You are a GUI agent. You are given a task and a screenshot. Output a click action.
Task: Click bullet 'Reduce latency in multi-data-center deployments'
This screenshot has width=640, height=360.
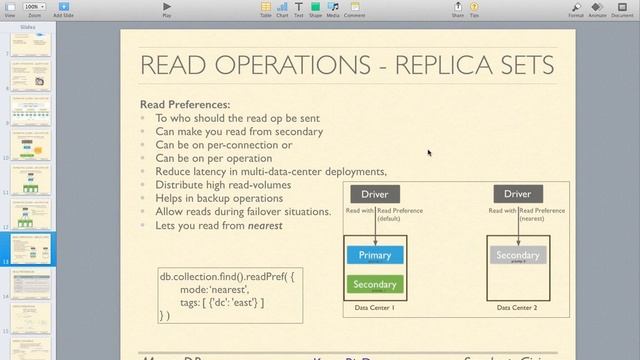[271, 171]
